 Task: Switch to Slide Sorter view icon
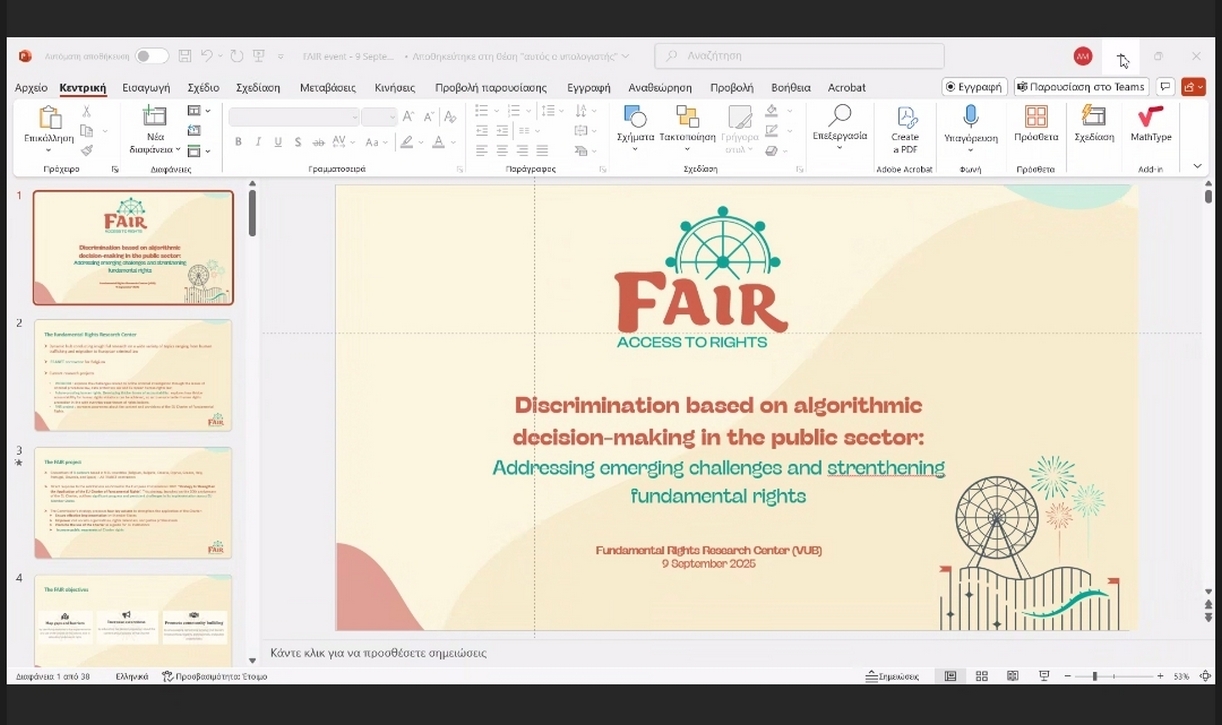[982, 677]
